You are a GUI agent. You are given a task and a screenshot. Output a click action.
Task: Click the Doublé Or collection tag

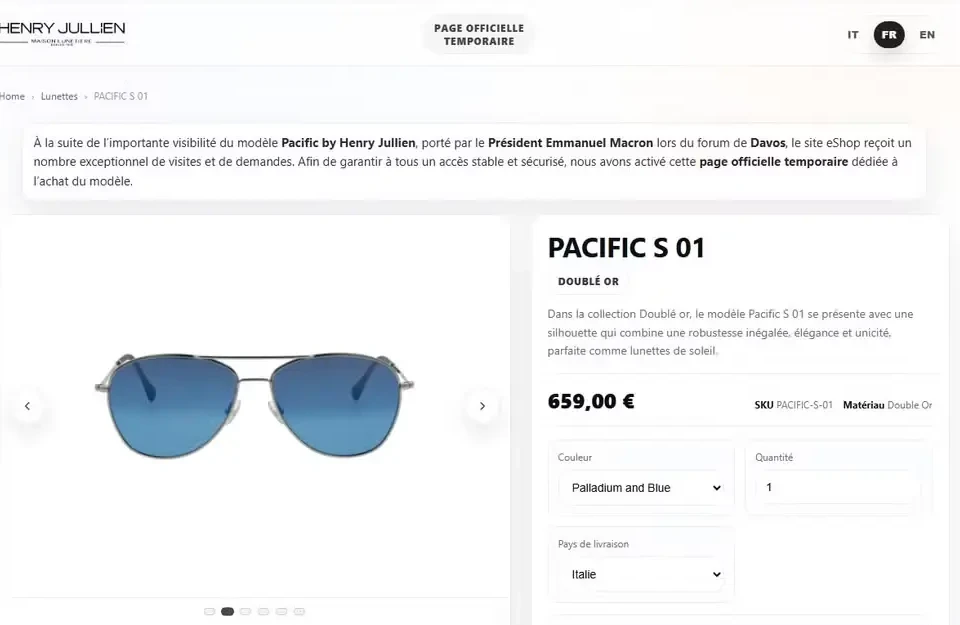tap(588, 282)
